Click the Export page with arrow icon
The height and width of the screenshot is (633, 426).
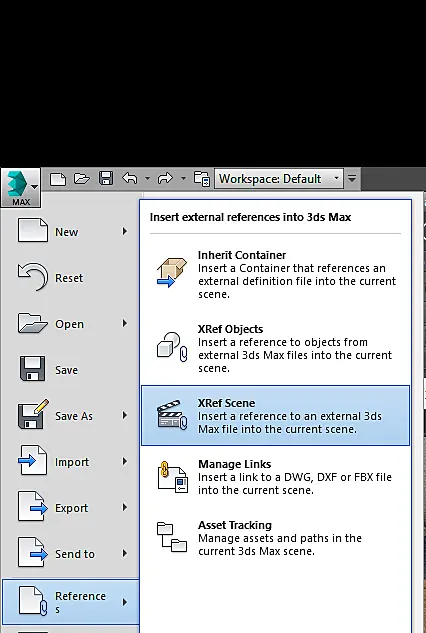pos(33,506)
